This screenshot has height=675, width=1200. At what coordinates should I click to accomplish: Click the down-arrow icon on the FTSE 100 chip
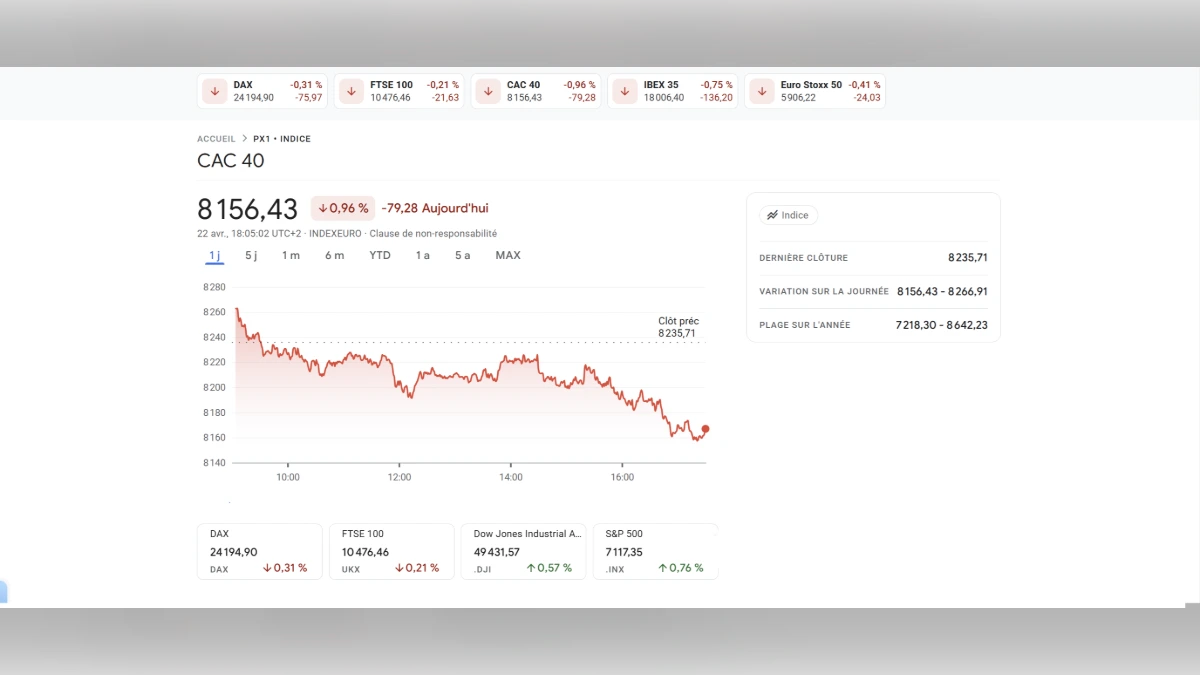coord(351,91)
